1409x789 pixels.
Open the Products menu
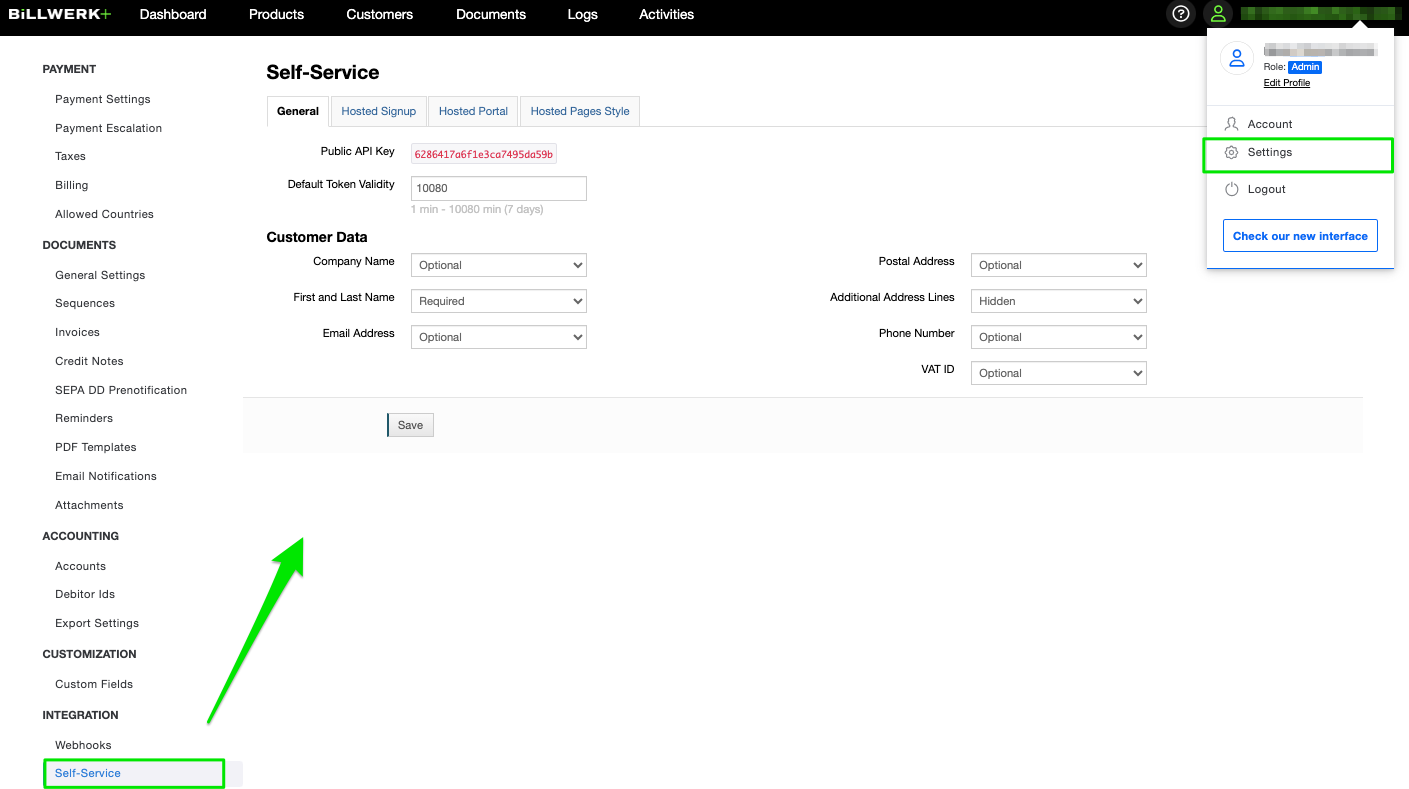(x=277, y=14)
